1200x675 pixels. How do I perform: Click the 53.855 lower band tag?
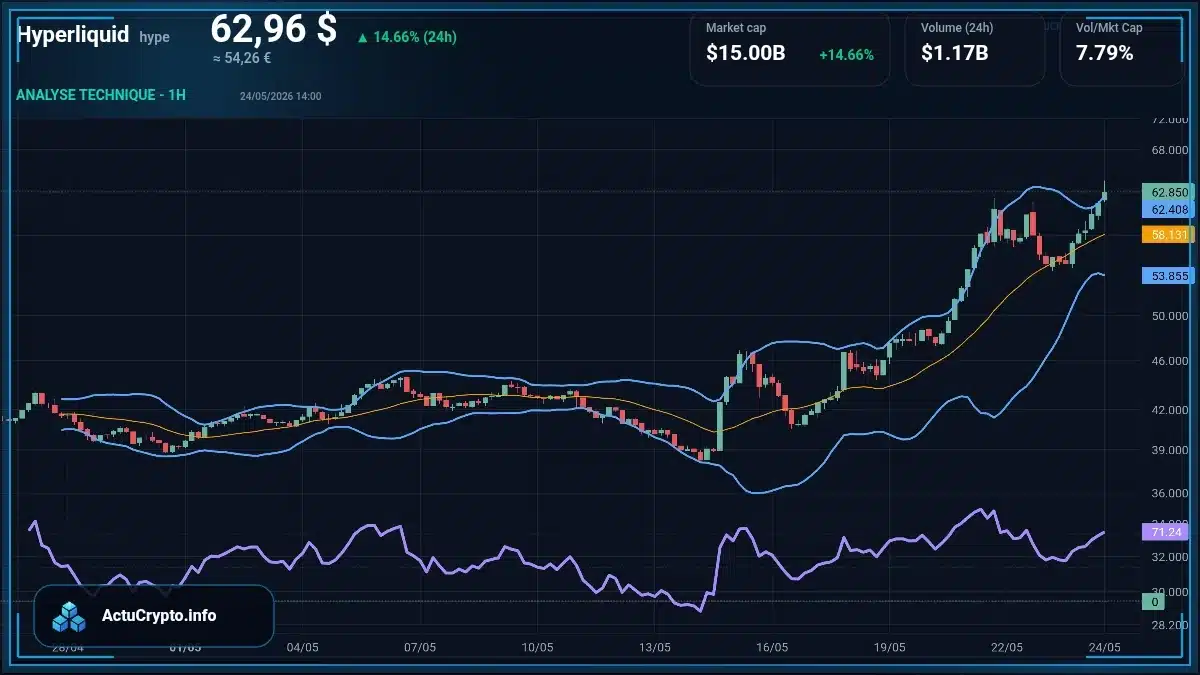click(1166, 275)
